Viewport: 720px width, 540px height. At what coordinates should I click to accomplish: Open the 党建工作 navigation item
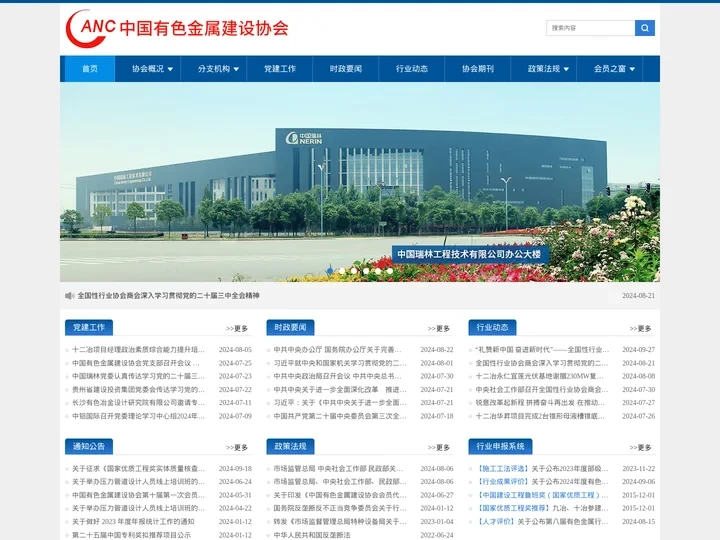click(x=280, y=69)
